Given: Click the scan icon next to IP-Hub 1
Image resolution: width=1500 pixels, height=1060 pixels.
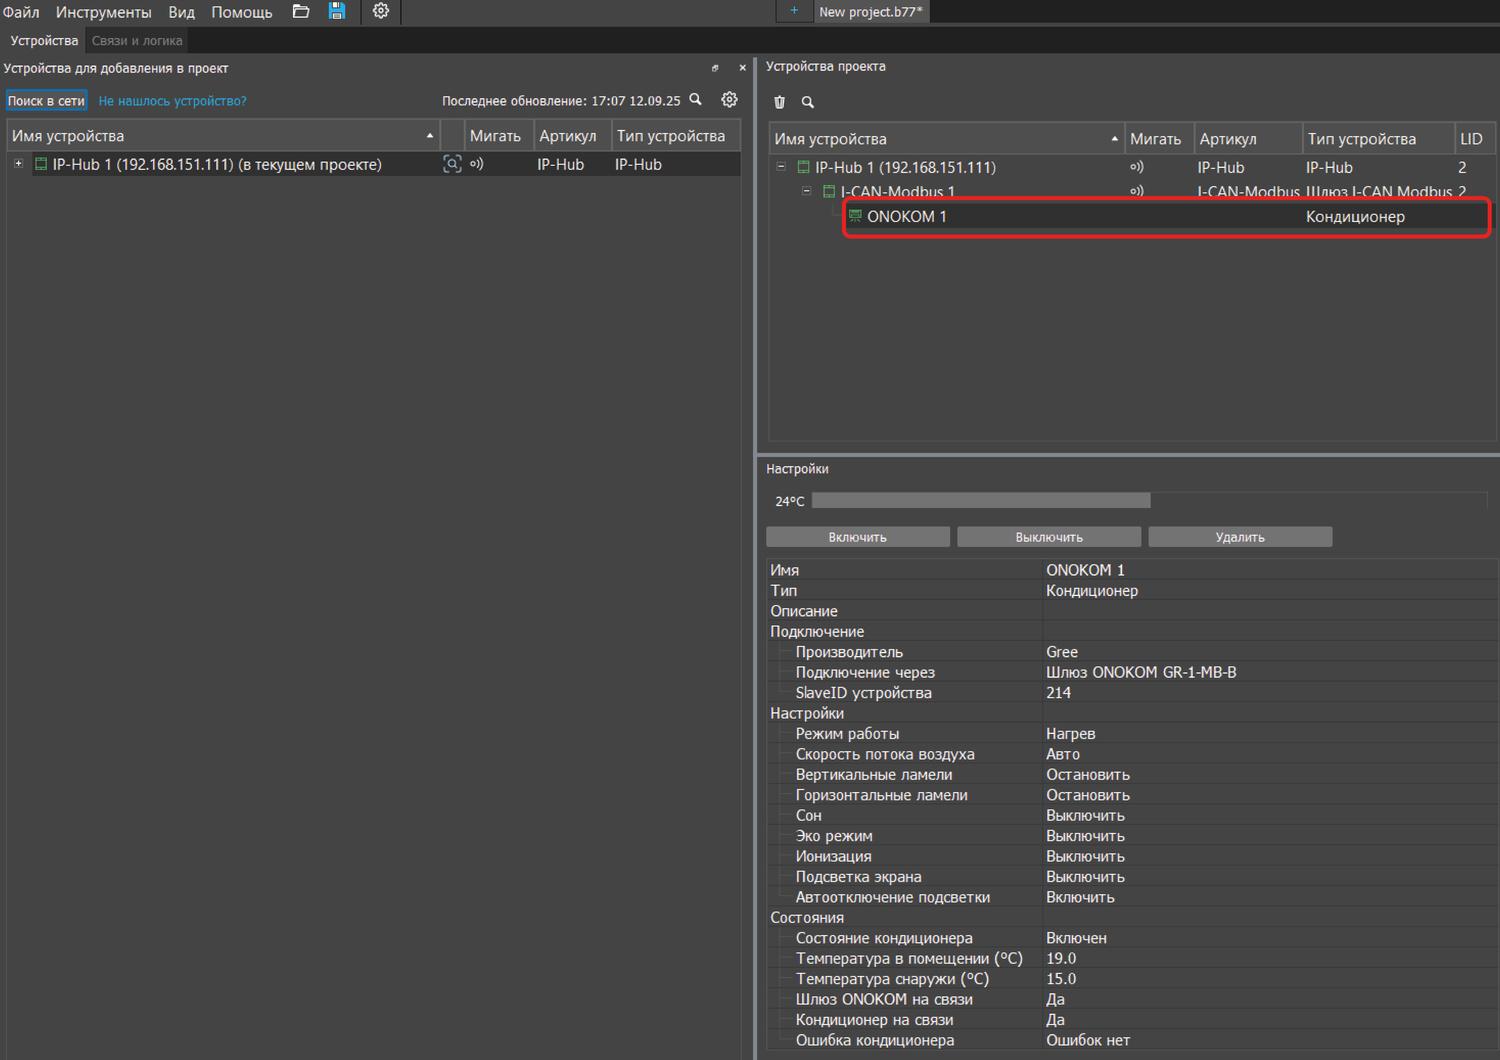Looking at the screenshot, I should tap(452, 164).
